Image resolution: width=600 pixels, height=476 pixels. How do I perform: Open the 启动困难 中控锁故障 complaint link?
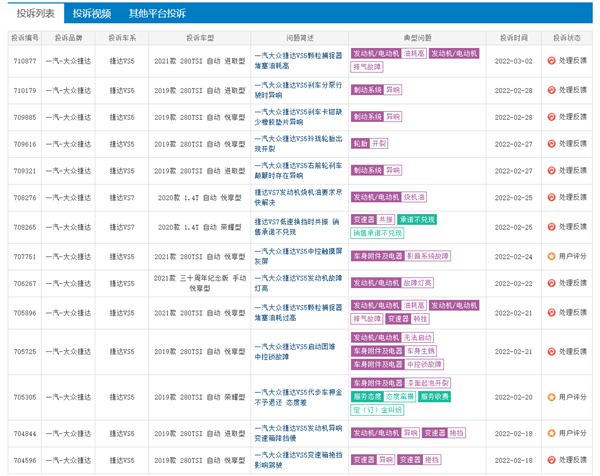tap(295, 351)
